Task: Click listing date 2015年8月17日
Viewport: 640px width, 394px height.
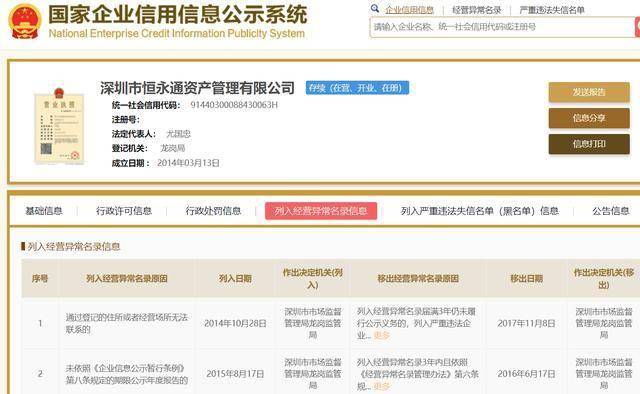Action: 235,374
